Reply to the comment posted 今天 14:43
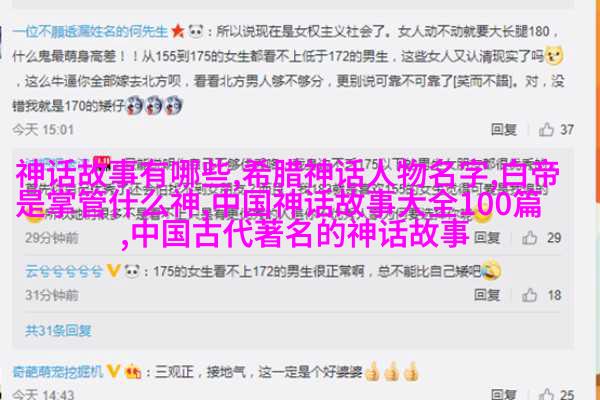The height and width of the screenshot is (400, 600). pos(504,394)
